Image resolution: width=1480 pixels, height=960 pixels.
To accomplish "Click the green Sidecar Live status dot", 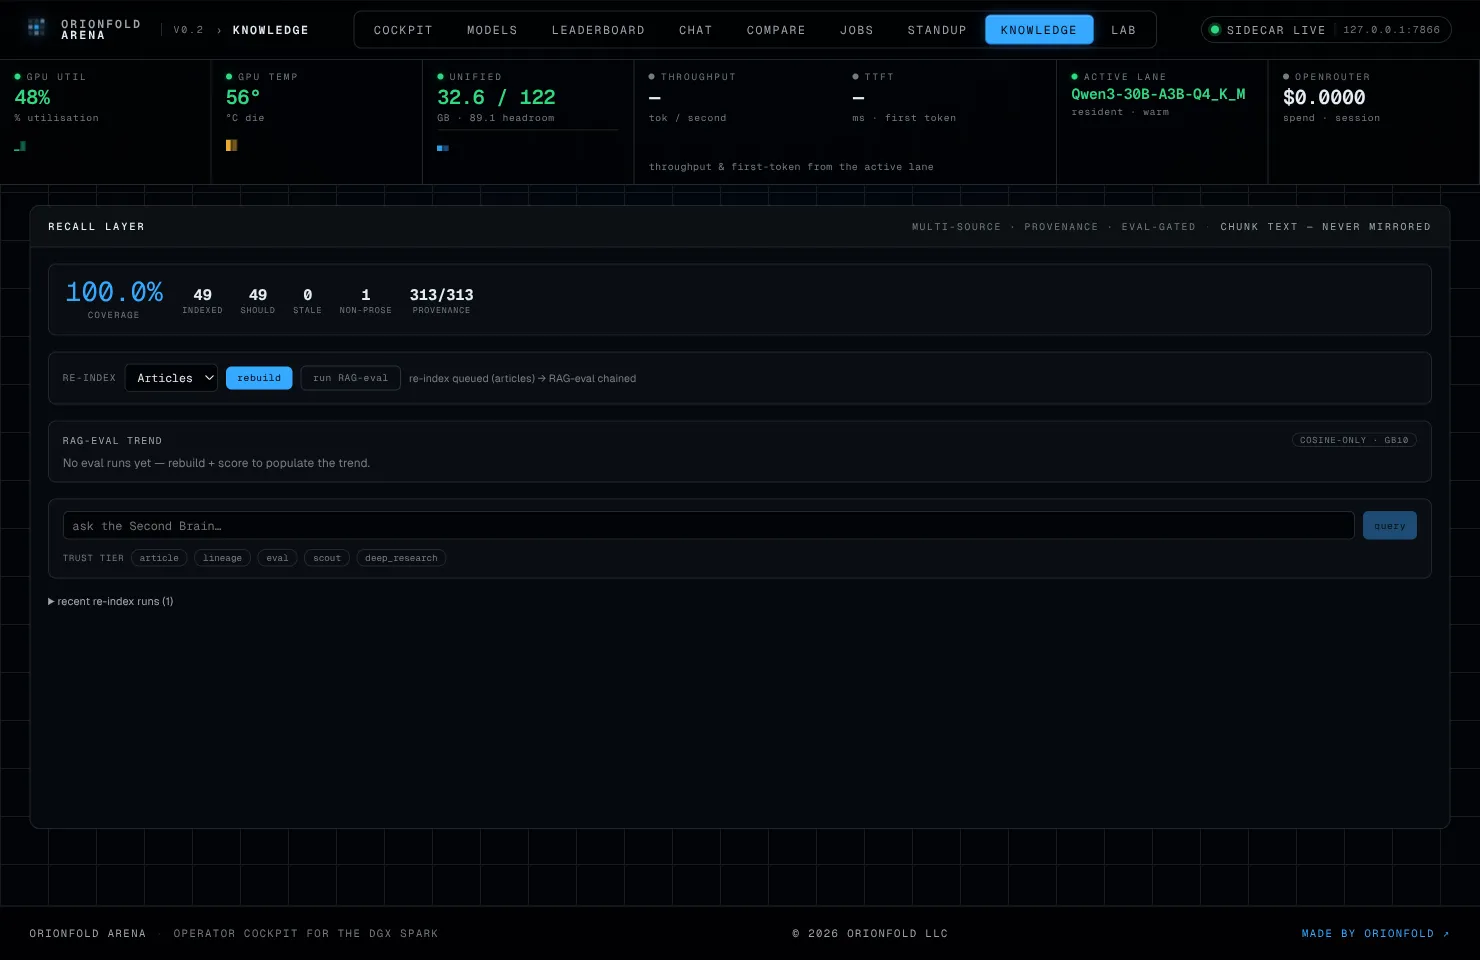I will [1215, 30].
